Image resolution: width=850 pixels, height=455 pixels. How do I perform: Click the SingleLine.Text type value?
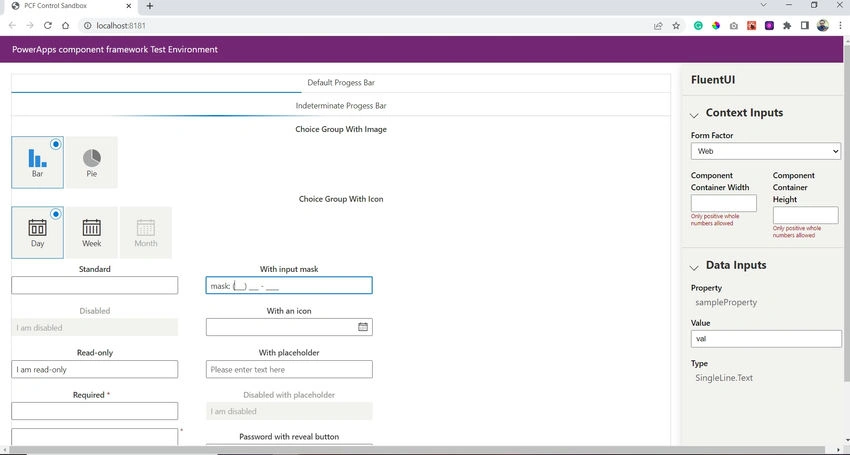tap(724, 378)
